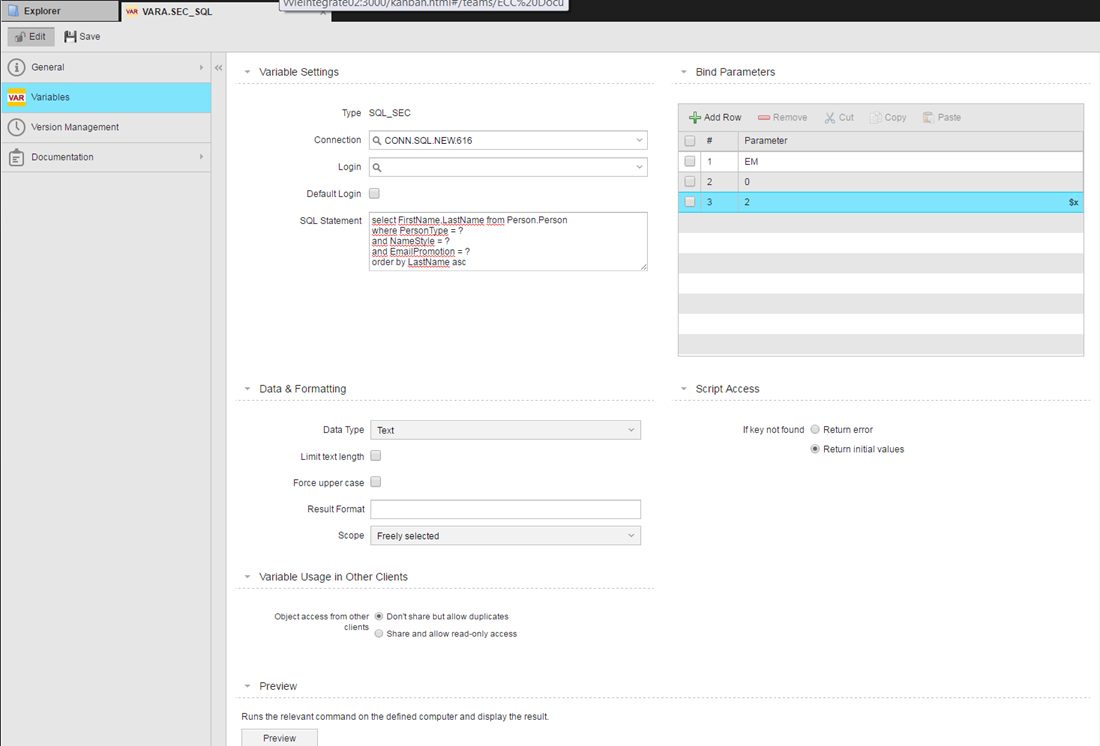Viewport: 1100px width, 746px height.
Task: Enable Limit text length checkbox
Action: [376, 456]
